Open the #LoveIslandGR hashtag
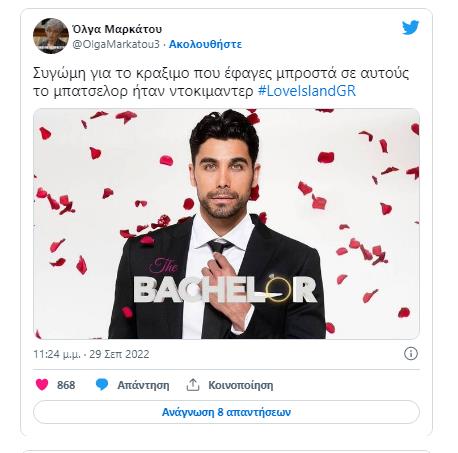The height and width of the screenshot is (453, 458). [307, 91]
